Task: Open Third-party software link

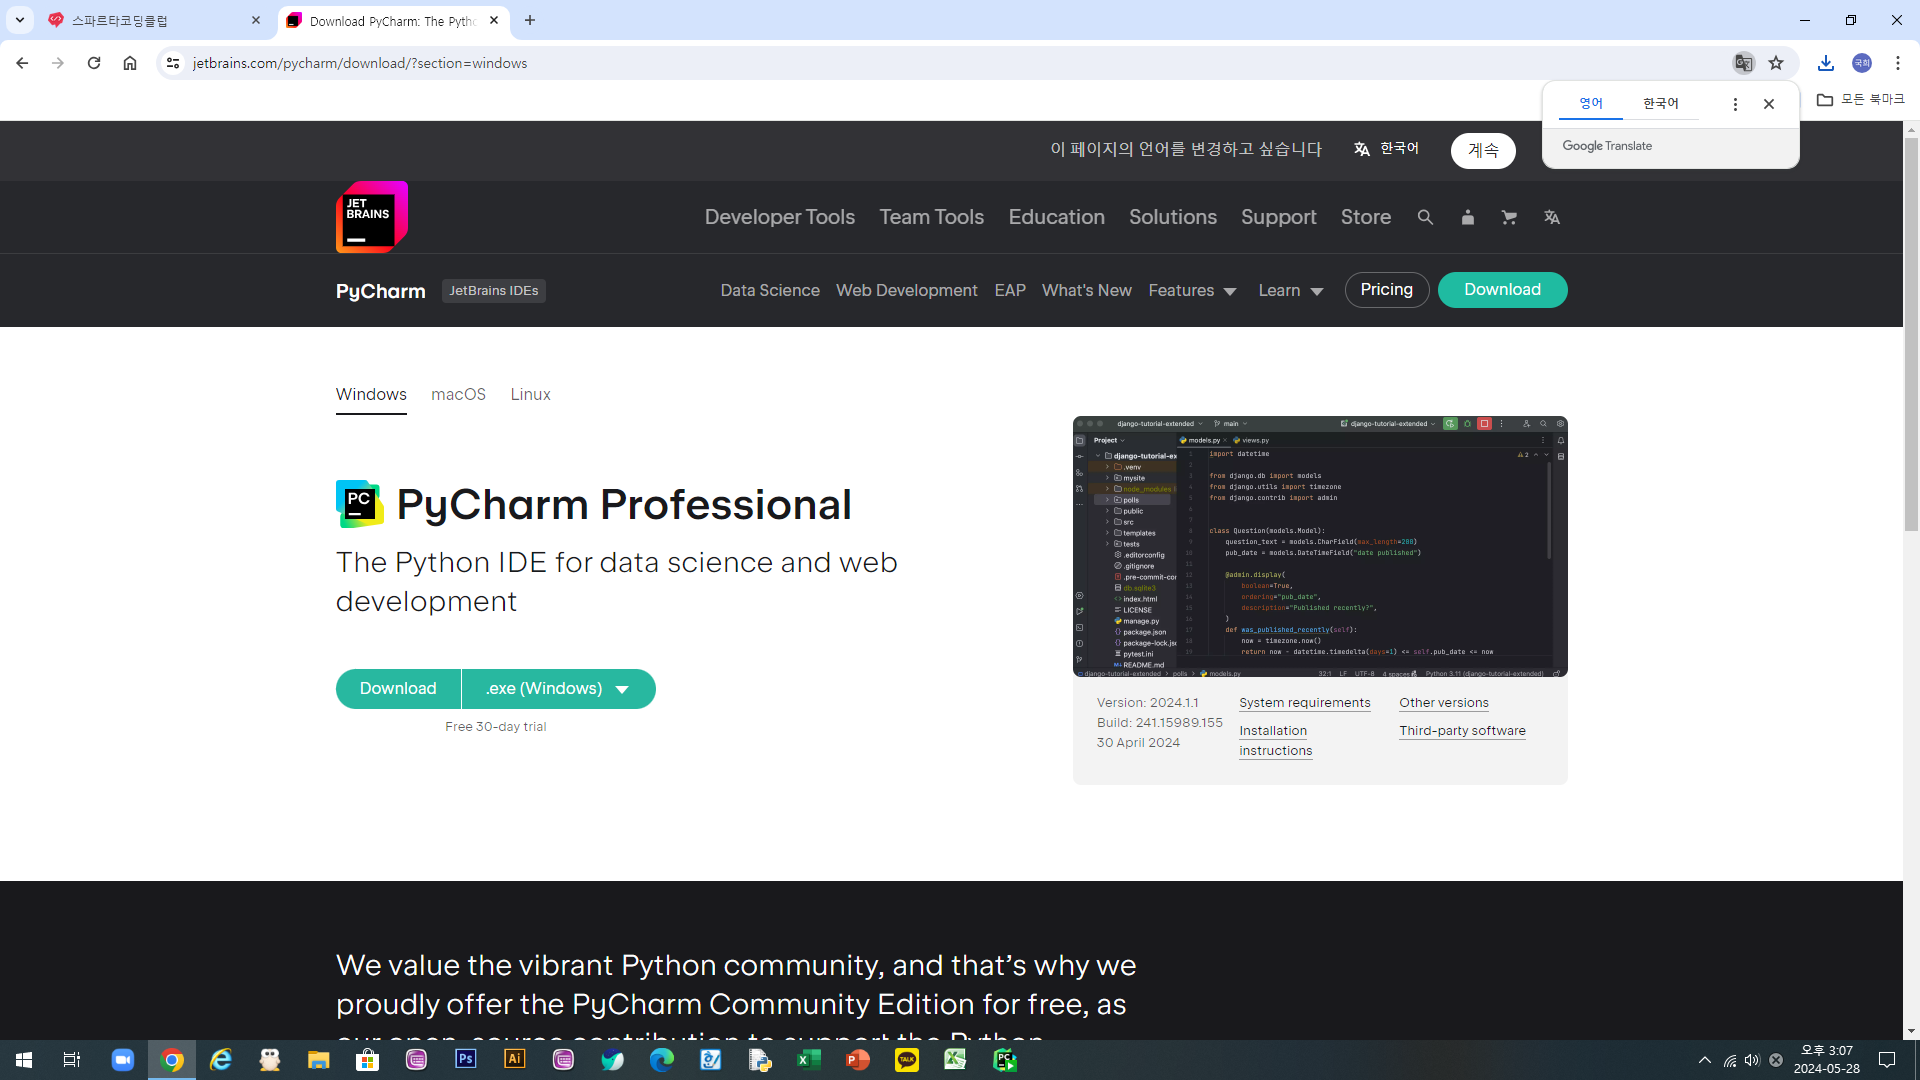Action: [x=1463, y=731]
